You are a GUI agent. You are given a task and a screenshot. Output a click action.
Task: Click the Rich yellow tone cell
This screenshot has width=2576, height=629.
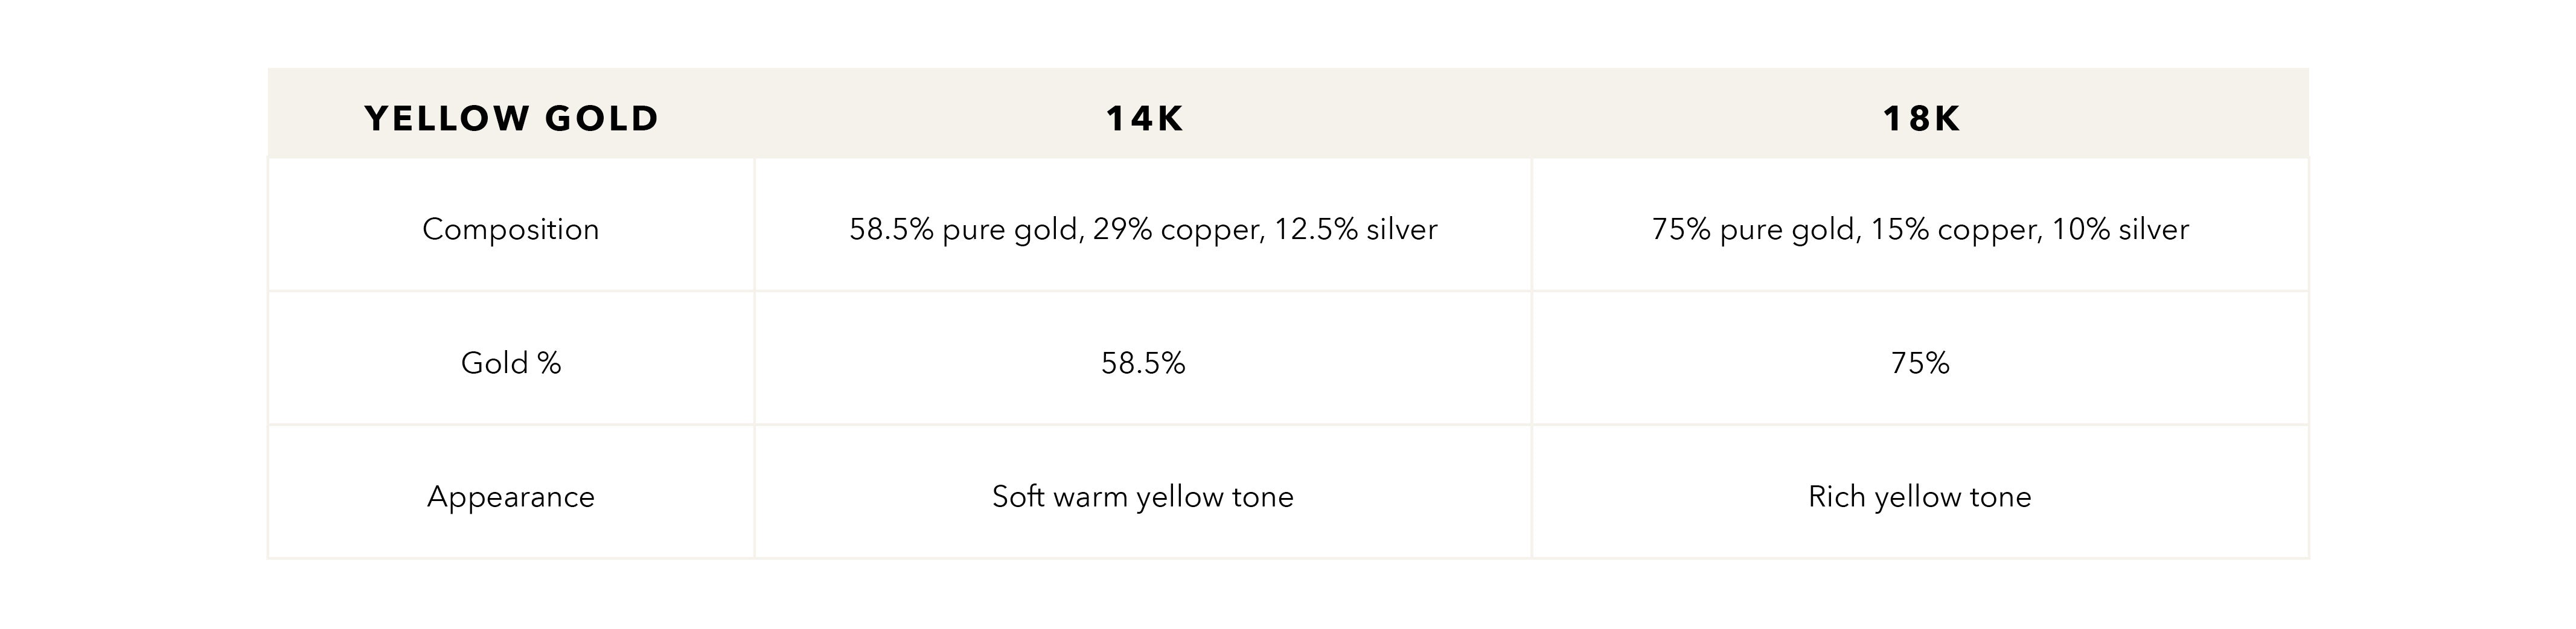click(x=1920, y=497)
